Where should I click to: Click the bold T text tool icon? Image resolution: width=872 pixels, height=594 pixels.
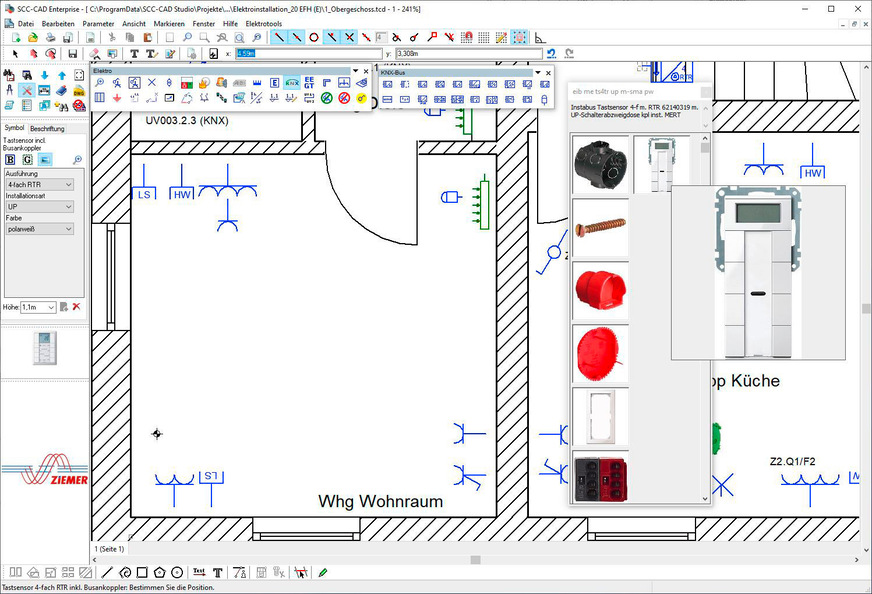point(135,53)
